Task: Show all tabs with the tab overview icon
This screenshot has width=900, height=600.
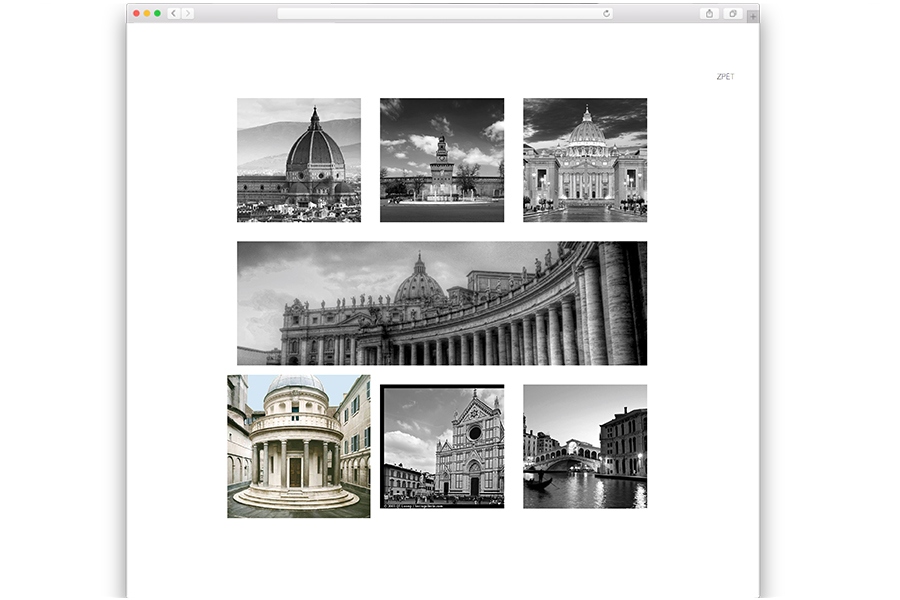Action: pyautogui.click(x=733, y=13)
